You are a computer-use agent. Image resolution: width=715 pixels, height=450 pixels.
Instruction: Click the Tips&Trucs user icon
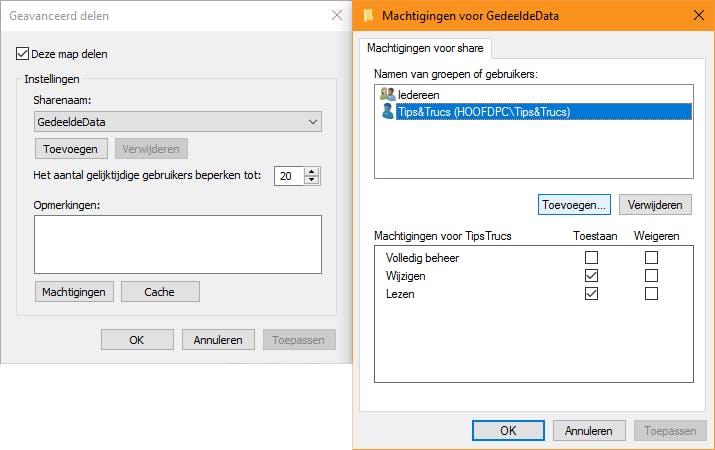388,112
